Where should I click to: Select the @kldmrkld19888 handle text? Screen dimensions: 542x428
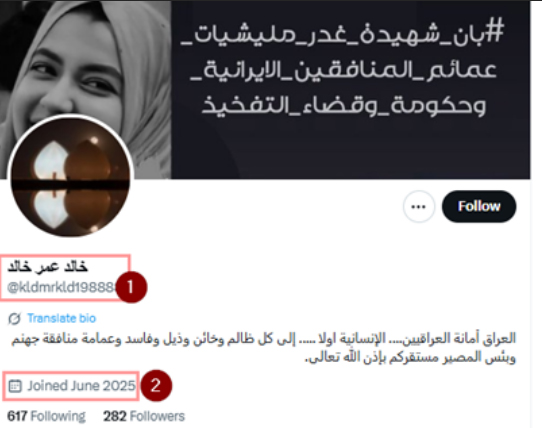click(62, 287)
